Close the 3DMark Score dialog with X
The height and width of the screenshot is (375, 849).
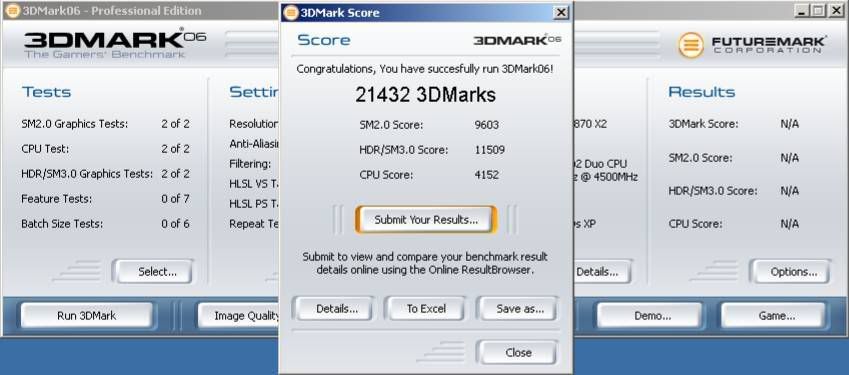pyautogui.click(x=561, y=12)
